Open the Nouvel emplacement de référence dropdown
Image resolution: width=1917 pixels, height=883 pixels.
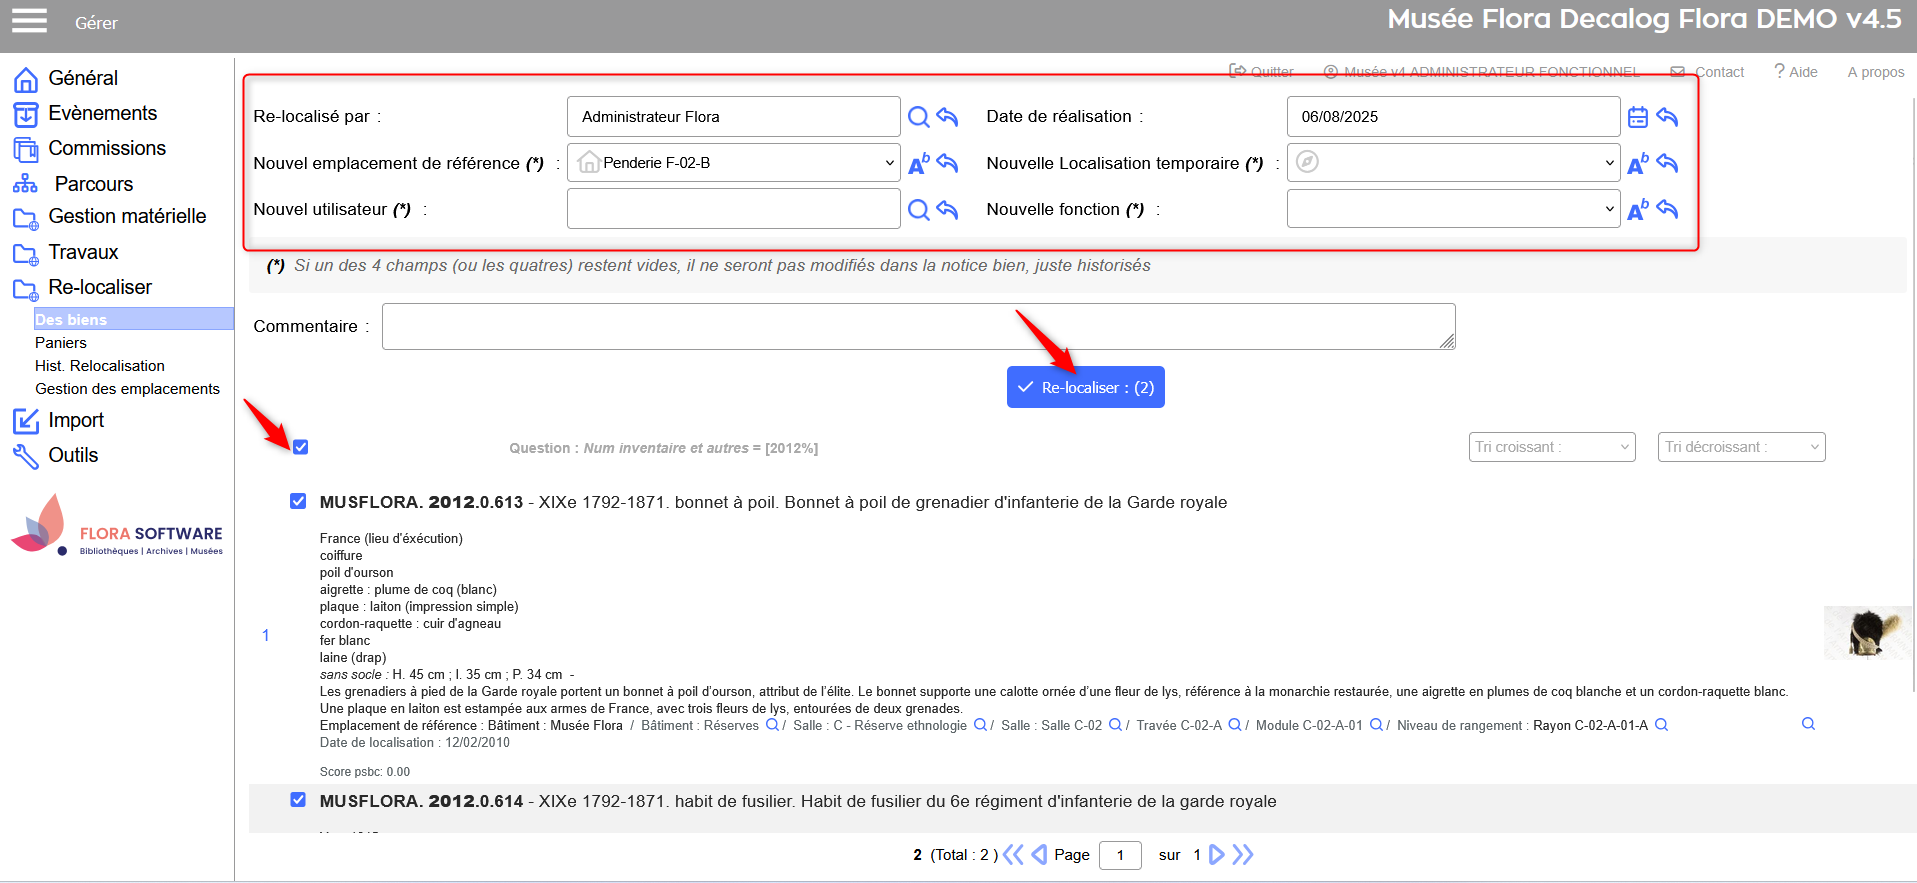(733, 163)
